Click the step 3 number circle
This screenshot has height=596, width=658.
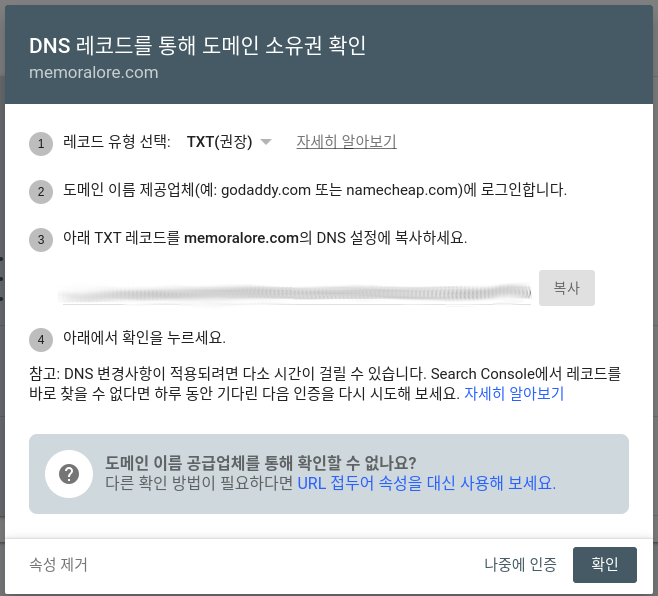(x=41, y=240)
